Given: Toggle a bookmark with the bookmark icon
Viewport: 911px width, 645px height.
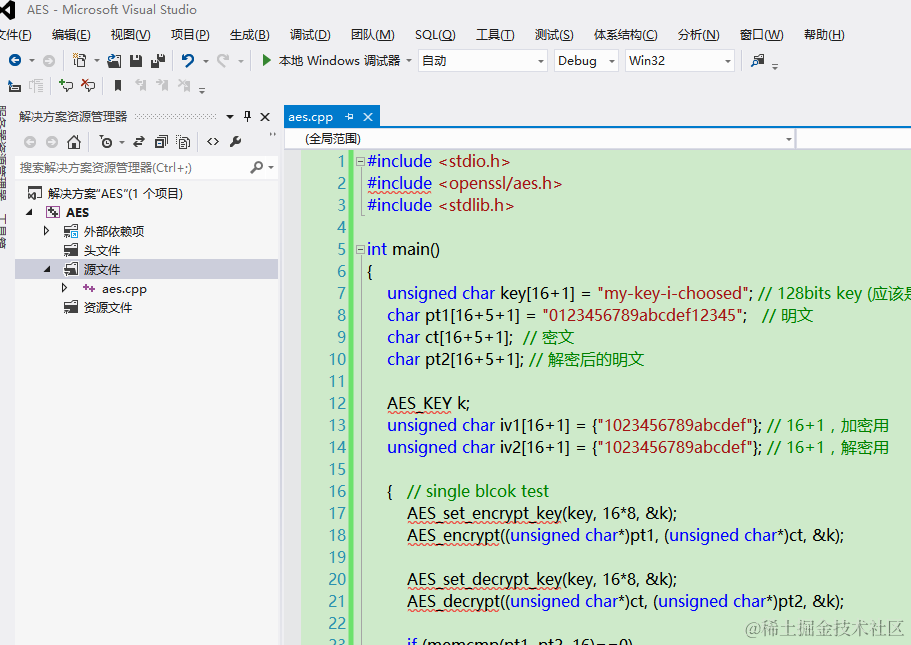Looking at the screenshot, I should 118,86.
